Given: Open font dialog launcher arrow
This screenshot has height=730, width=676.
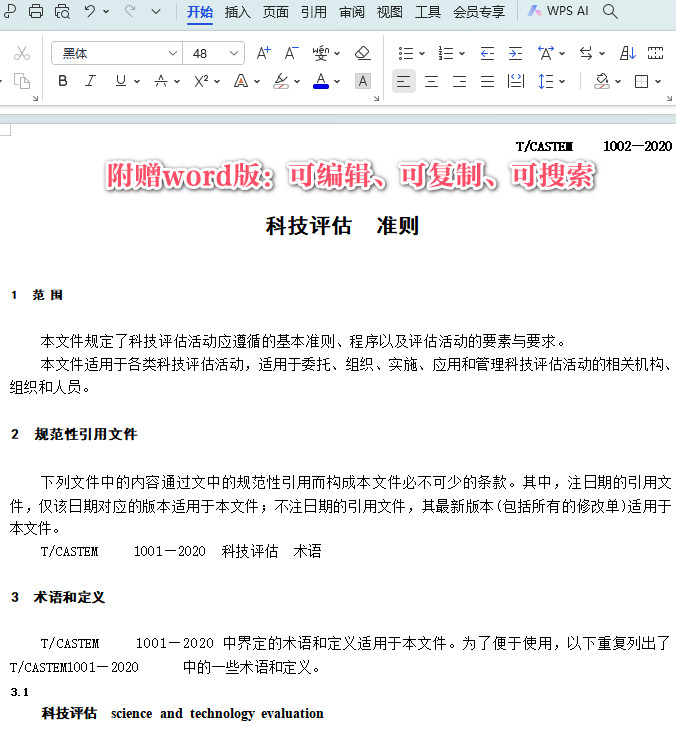Looking at the screenshot, I should 376,98.
